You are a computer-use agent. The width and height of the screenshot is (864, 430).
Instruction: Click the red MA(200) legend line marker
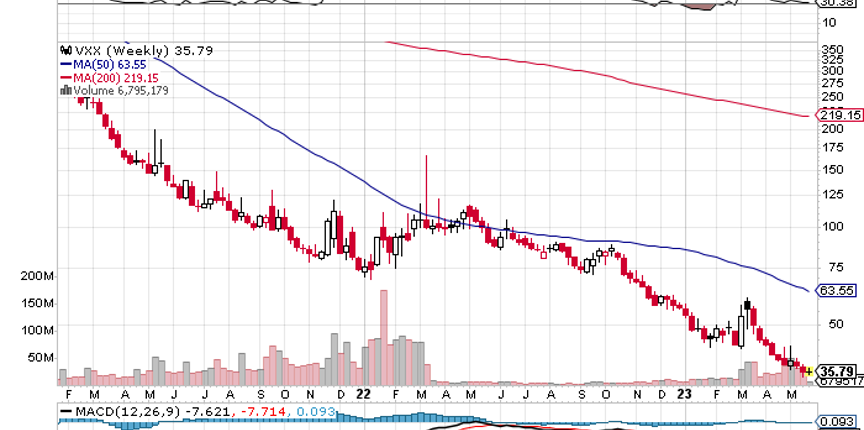click(64, 77)
